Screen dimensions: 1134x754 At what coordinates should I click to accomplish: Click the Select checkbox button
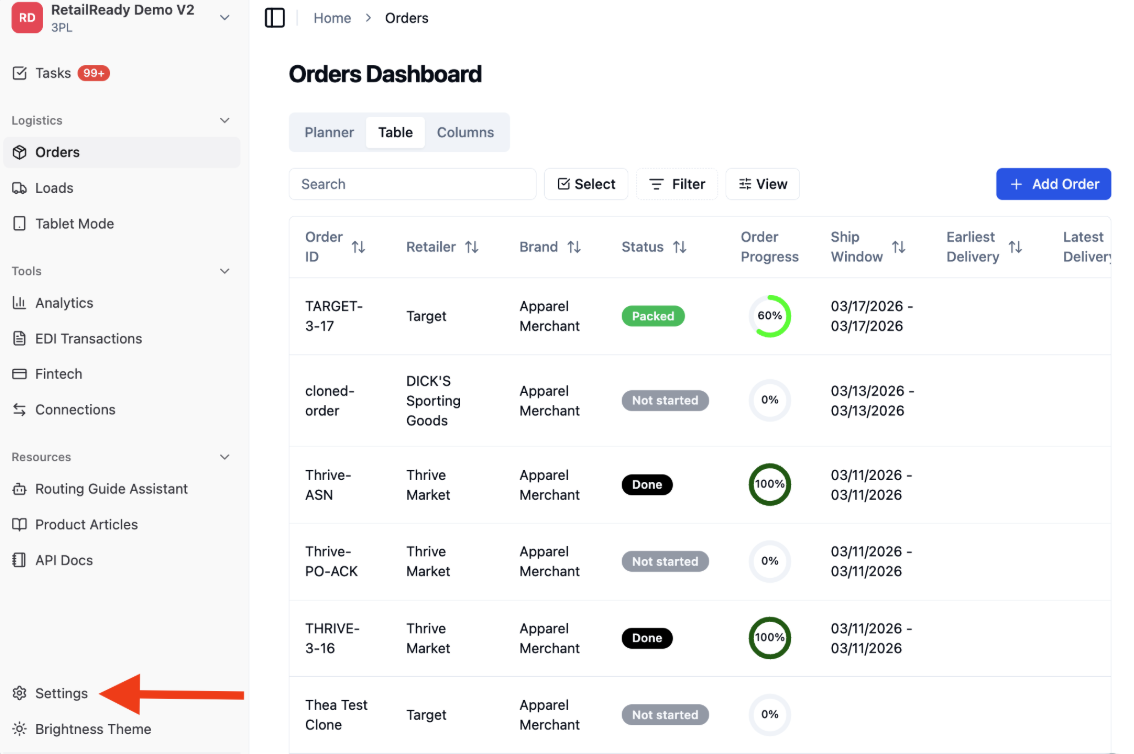pos(586,184)
